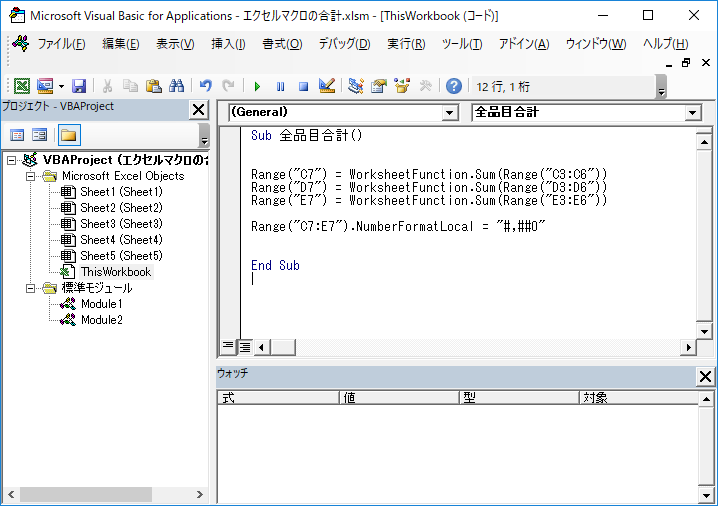Restore the inner code window
Screen dimensions: 718x506
pyautogui.click(x=686, y=63)
